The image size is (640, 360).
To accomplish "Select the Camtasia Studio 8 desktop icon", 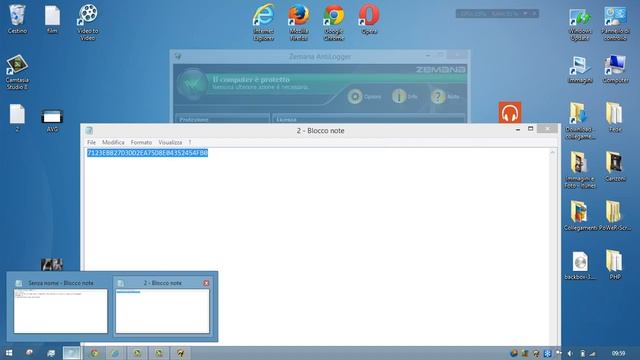I will pos(17,72).
